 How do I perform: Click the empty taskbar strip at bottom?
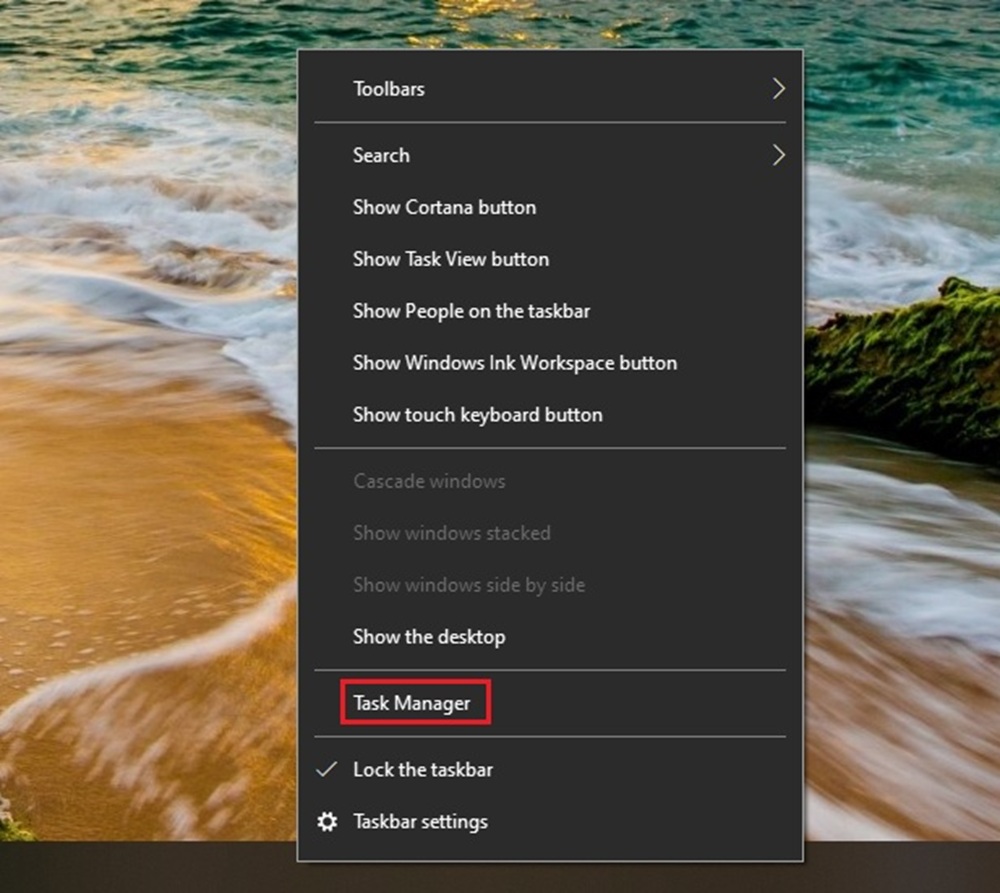[150, 868]
